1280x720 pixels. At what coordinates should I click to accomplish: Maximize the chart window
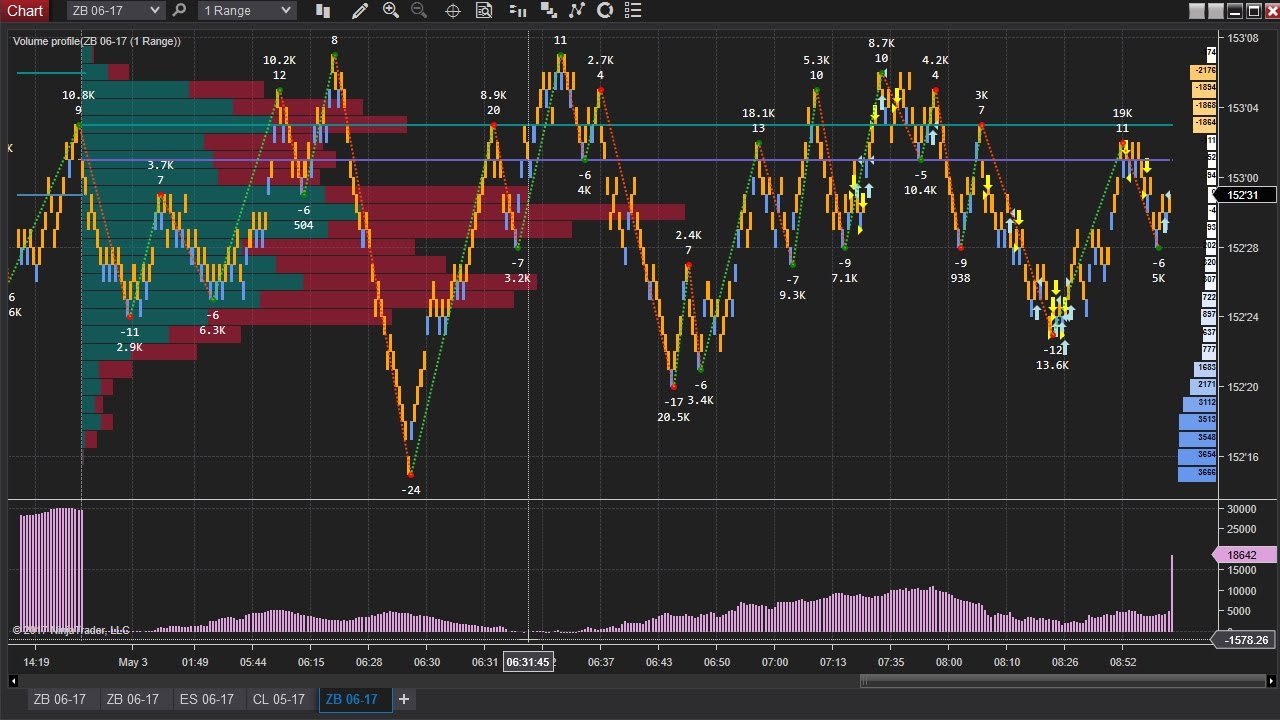point(1252,11)
